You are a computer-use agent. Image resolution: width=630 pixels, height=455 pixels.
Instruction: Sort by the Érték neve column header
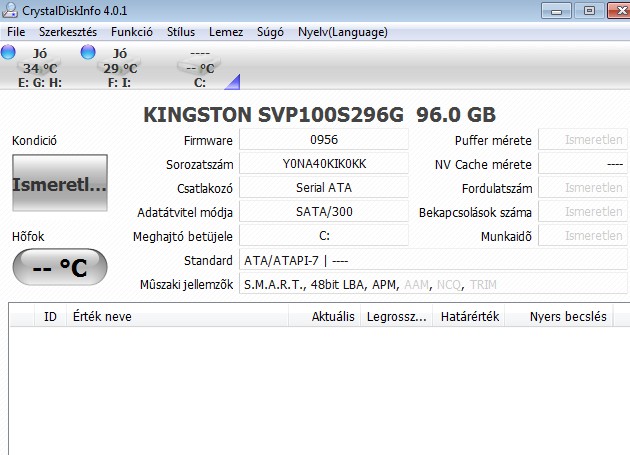tap(177, 316)
